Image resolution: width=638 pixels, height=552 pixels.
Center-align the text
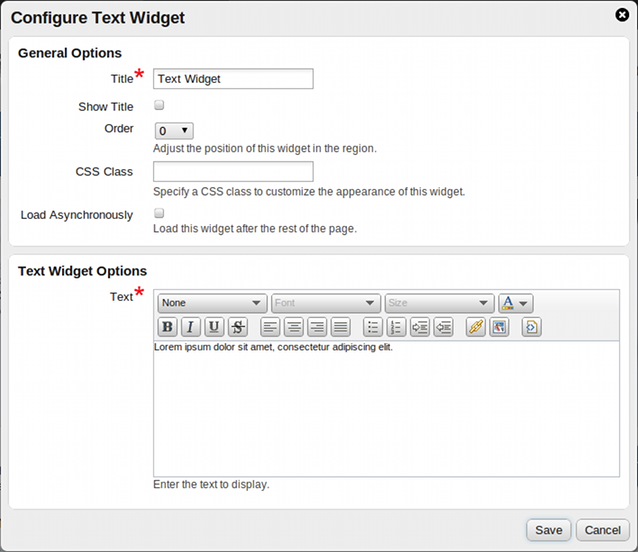(294, 327)
